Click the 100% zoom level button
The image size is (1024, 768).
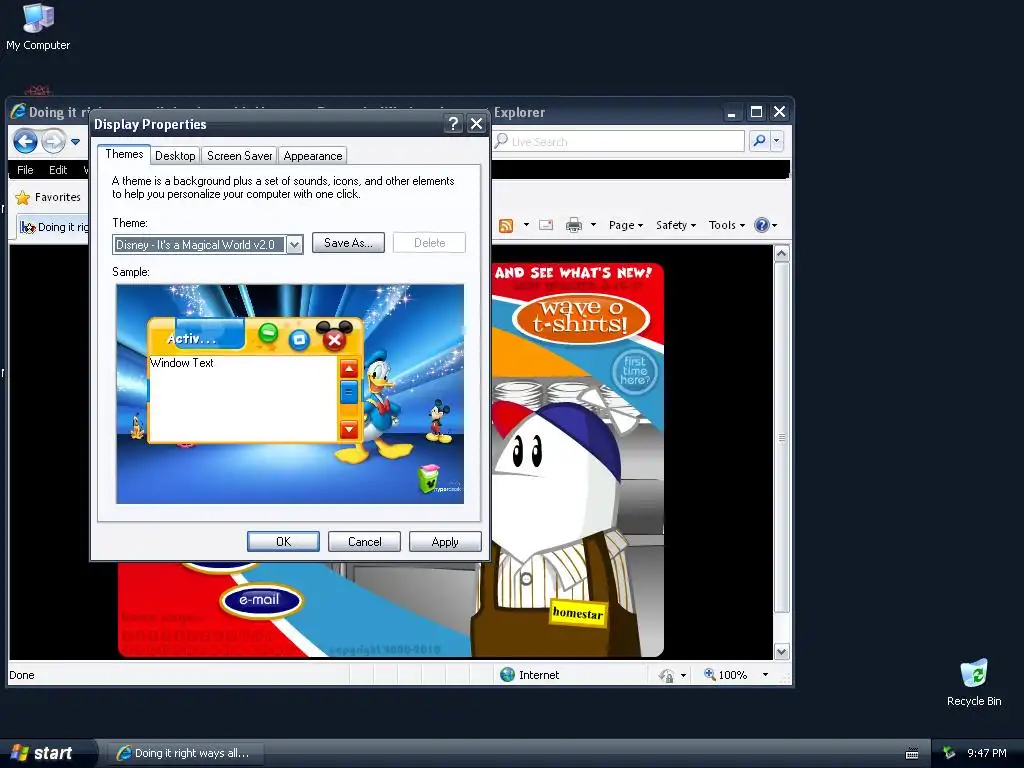[726, 675]
